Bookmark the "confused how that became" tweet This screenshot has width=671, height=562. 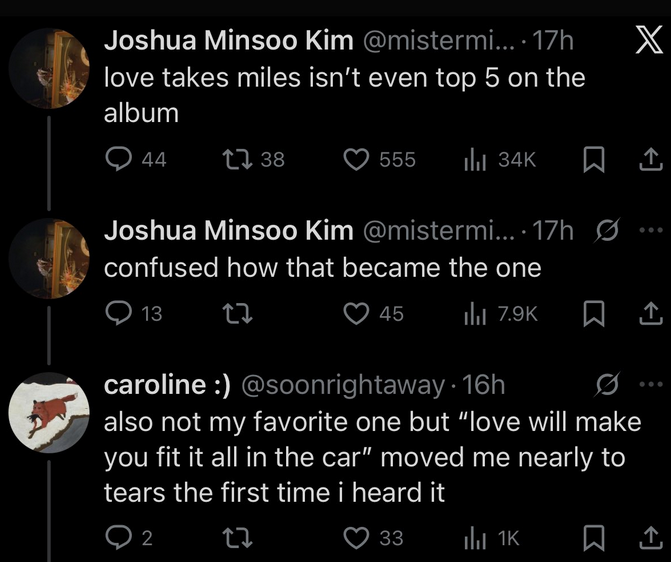coord(589,314)
